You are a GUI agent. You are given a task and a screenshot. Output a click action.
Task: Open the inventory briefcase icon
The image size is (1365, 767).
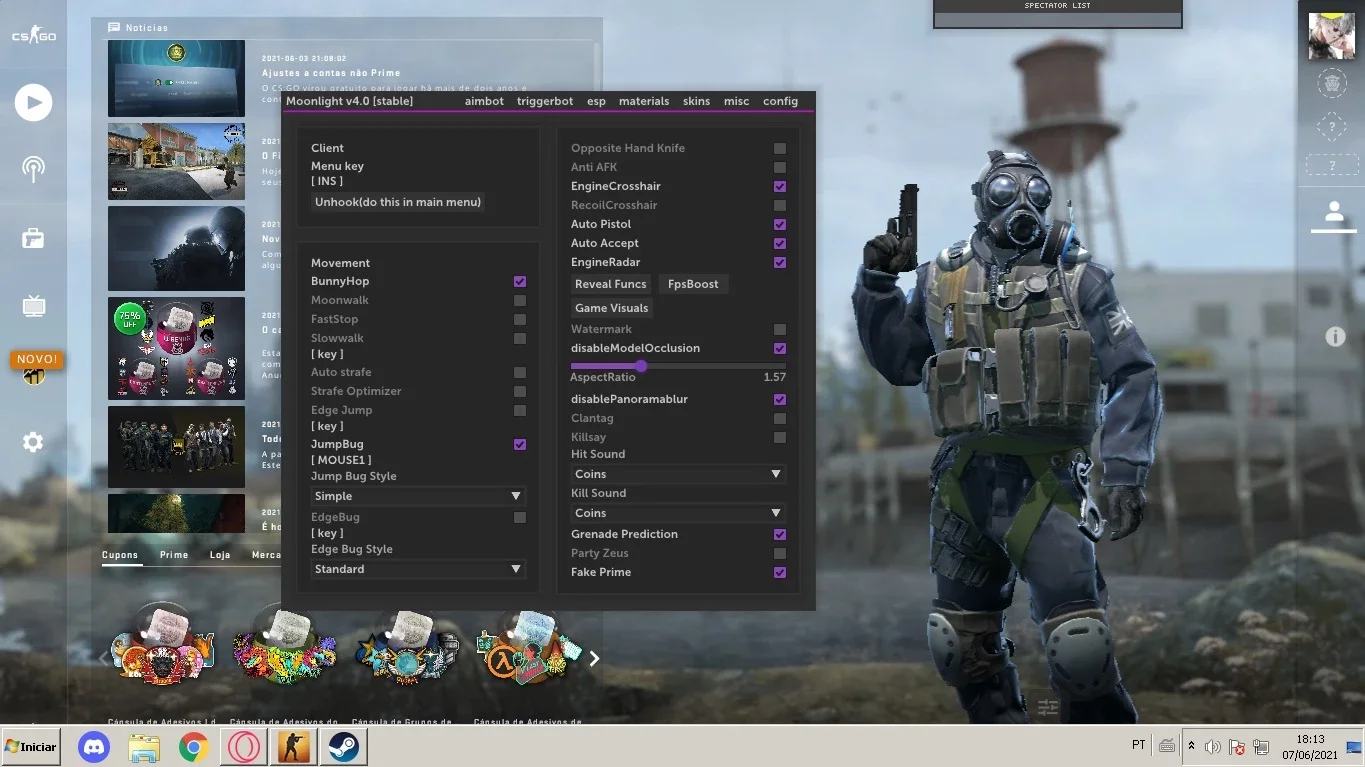33,238
